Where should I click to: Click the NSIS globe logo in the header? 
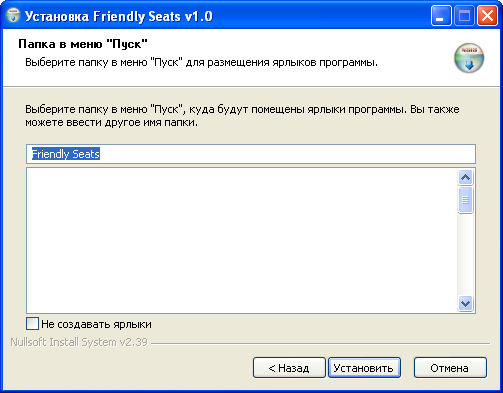click(x=469, y=58)
